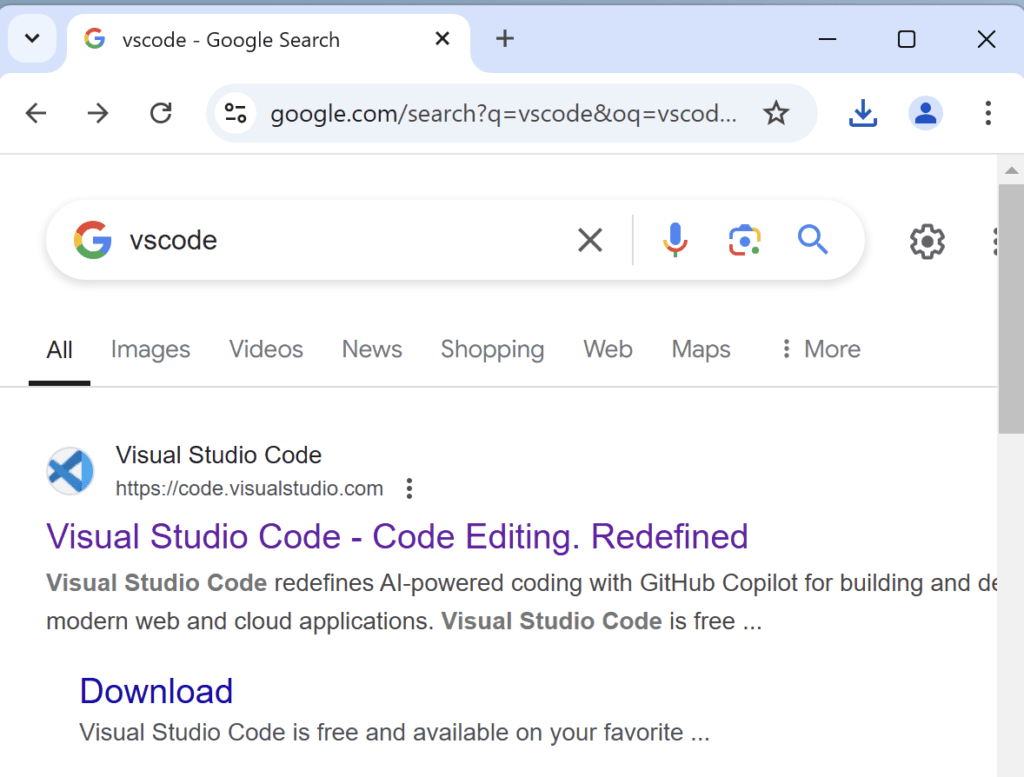Screen dimensions: 1024x777
Task: Focus the address bar URL field
Action: click(x=503, y=114)
